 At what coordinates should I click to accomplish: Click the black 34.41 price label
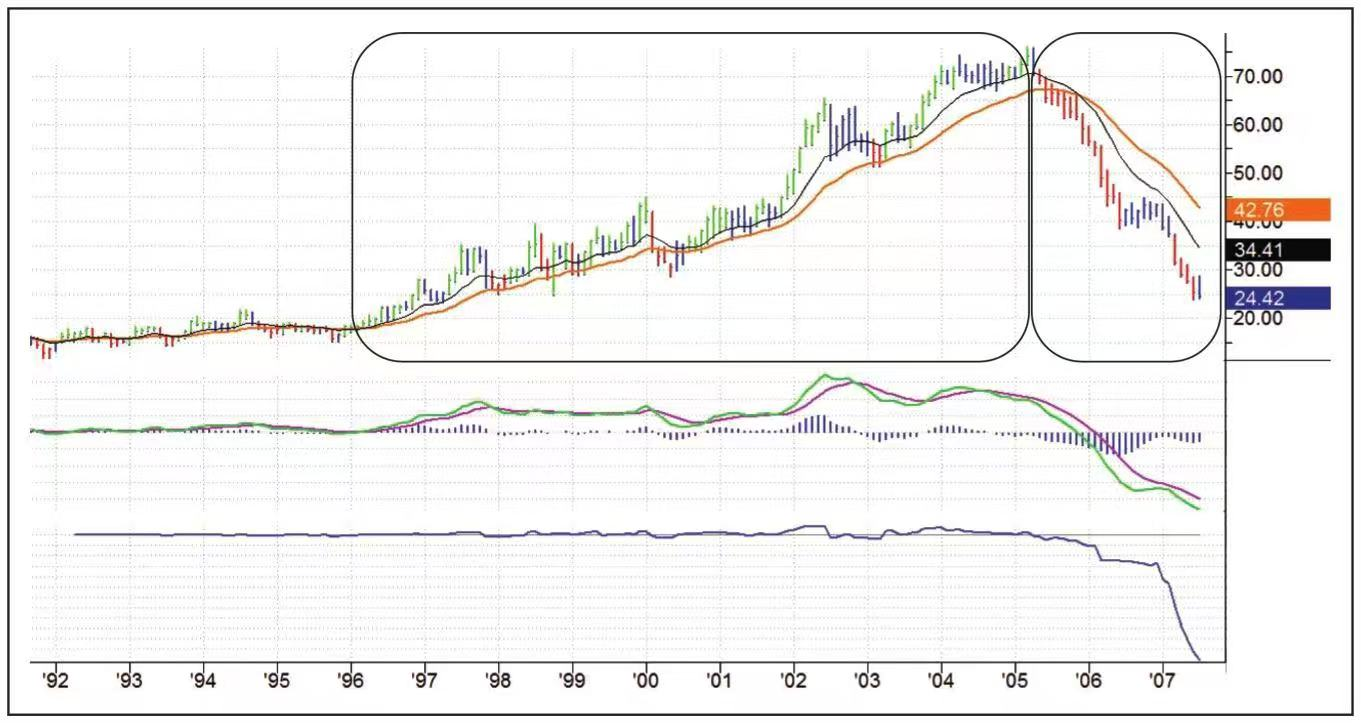(1277, 249)
